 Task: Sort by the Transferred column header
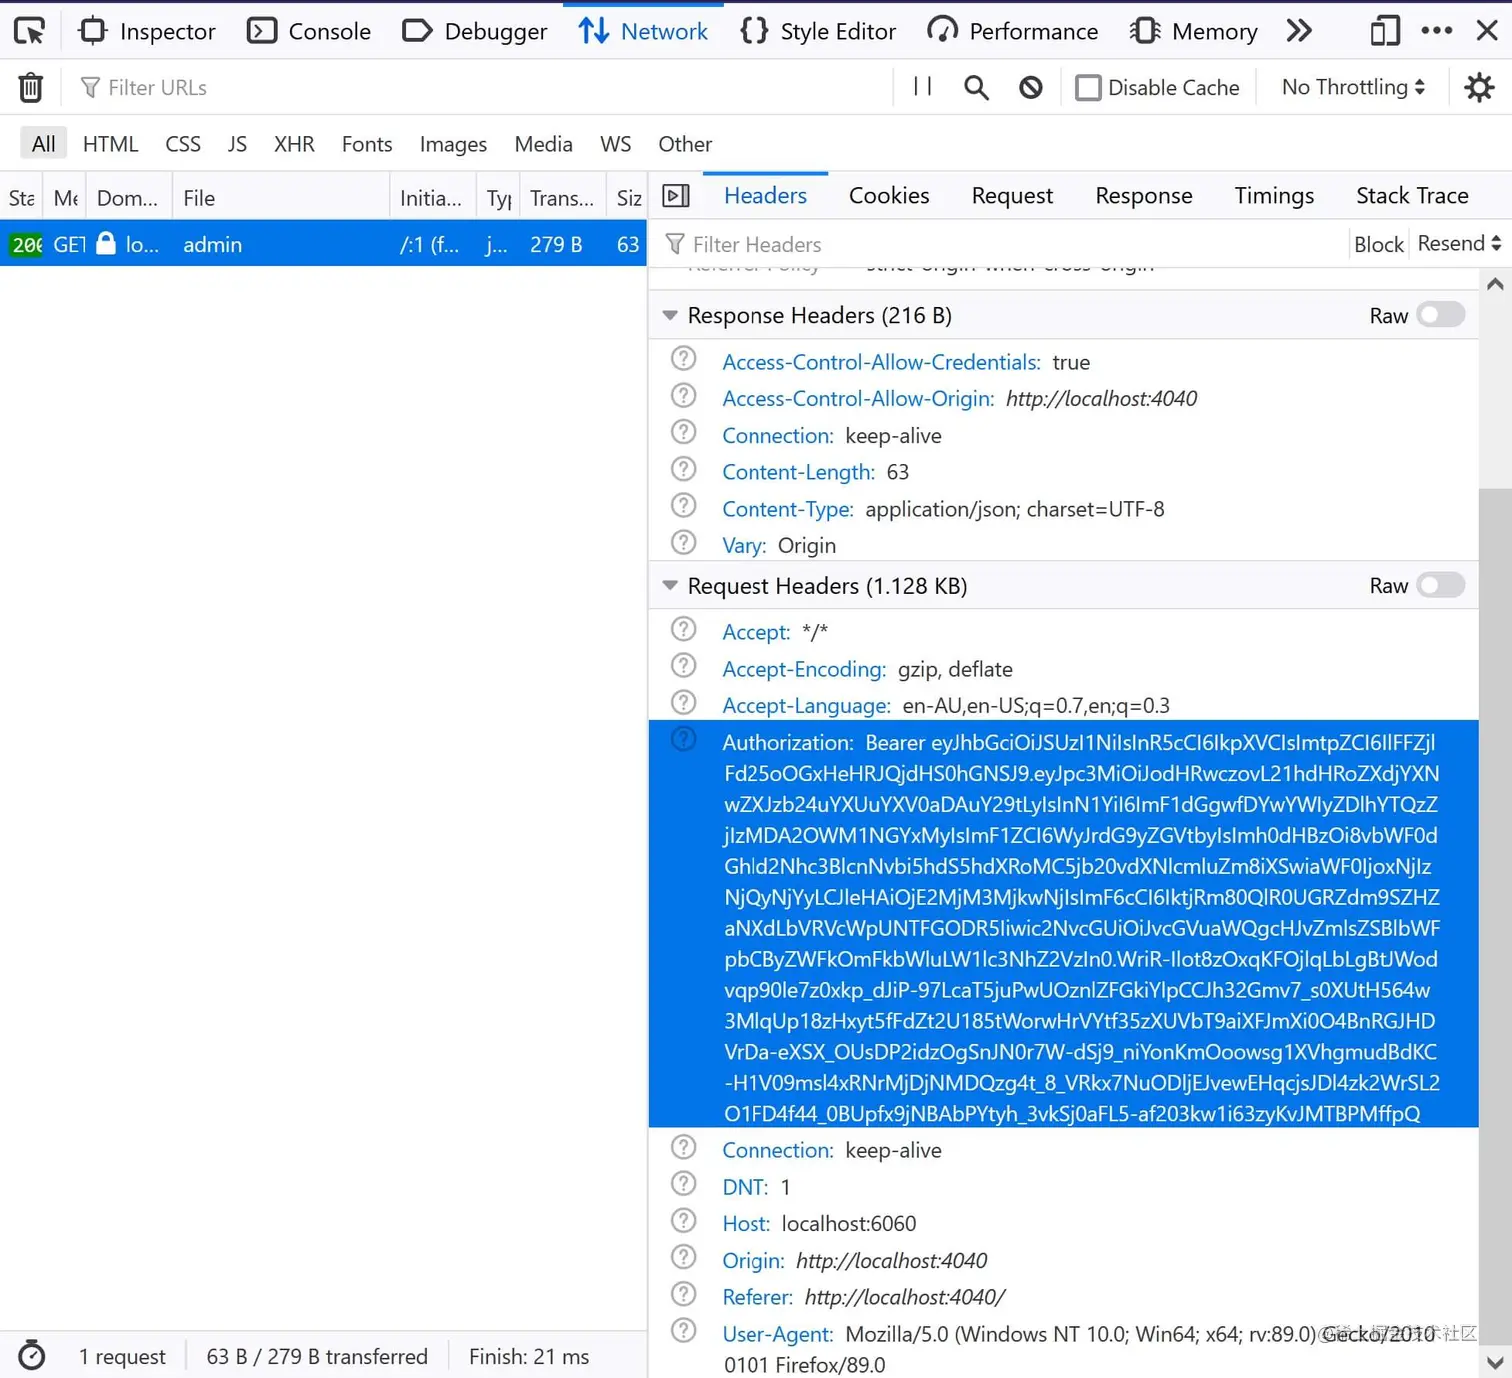click(x=562, y=198)
